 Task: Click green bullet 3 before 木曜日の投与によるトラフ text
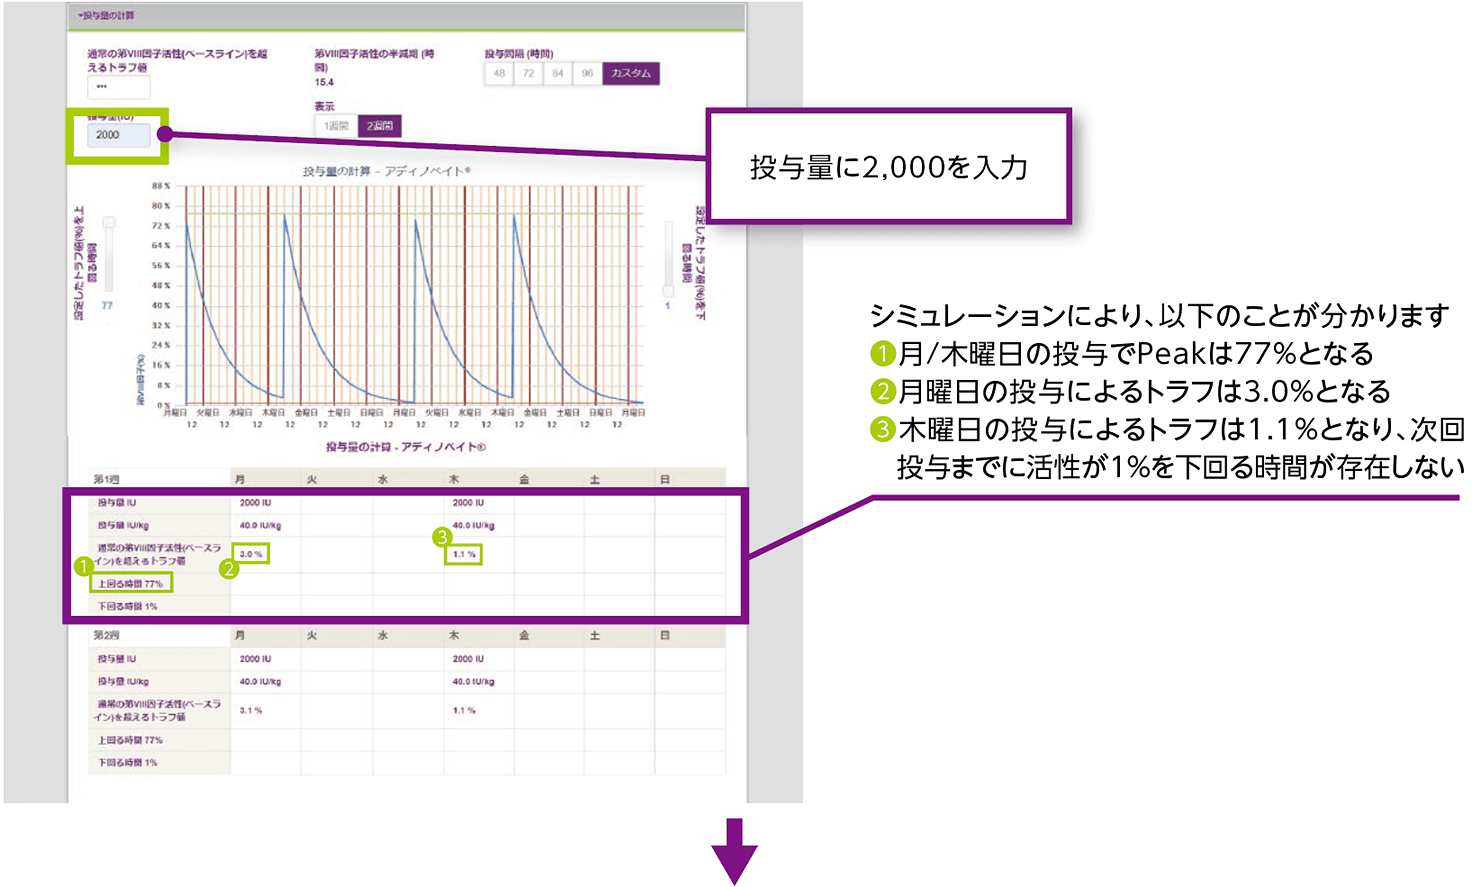tap(882, 429)
